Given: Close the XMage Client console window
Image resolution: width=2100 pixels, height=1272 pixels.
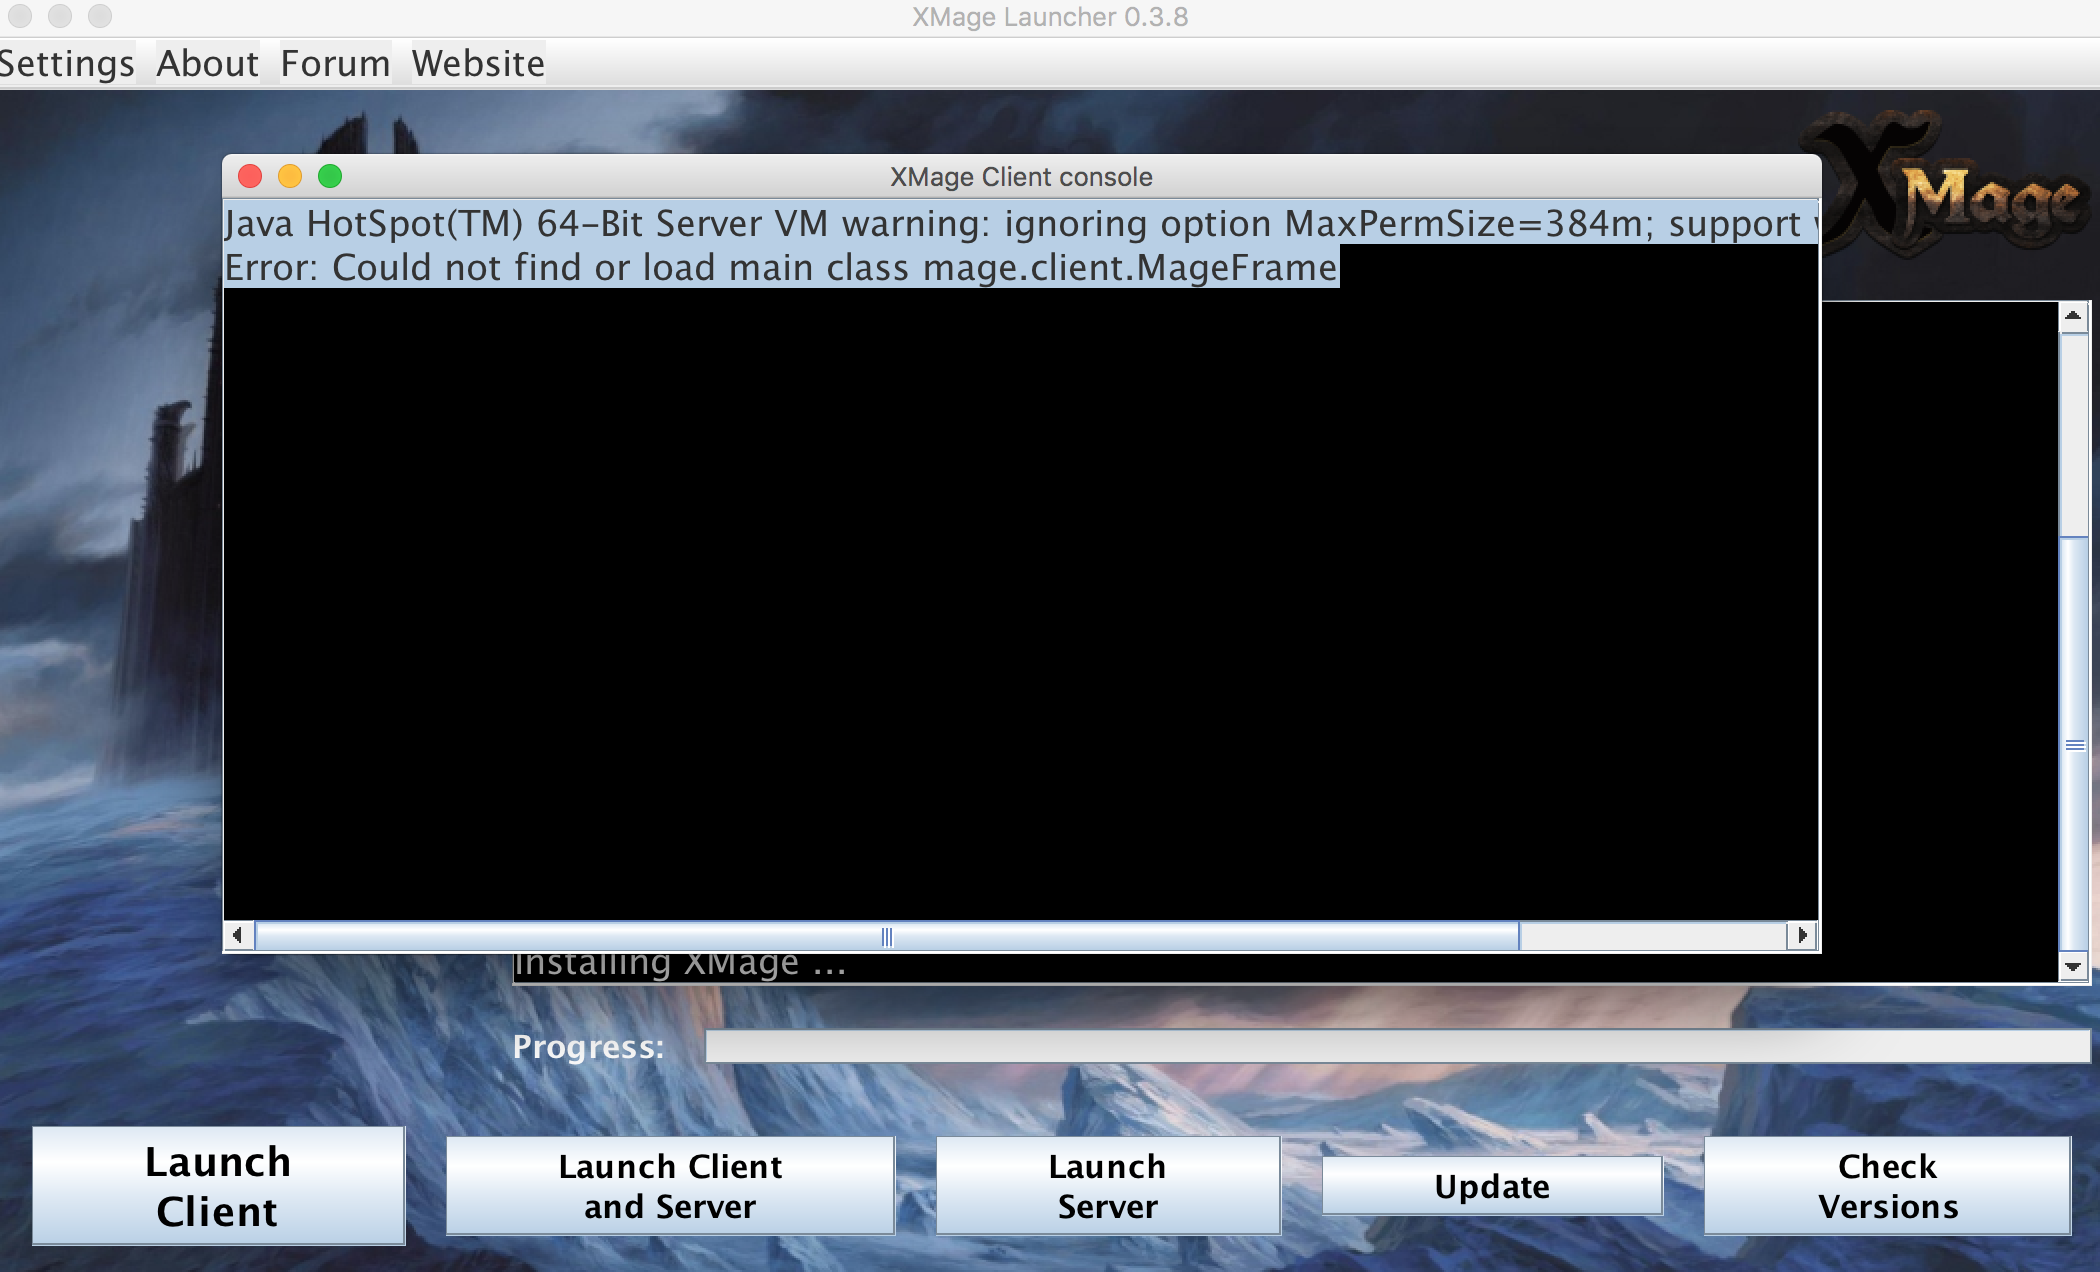Looking at the screenshot, I should pos(250,177).
